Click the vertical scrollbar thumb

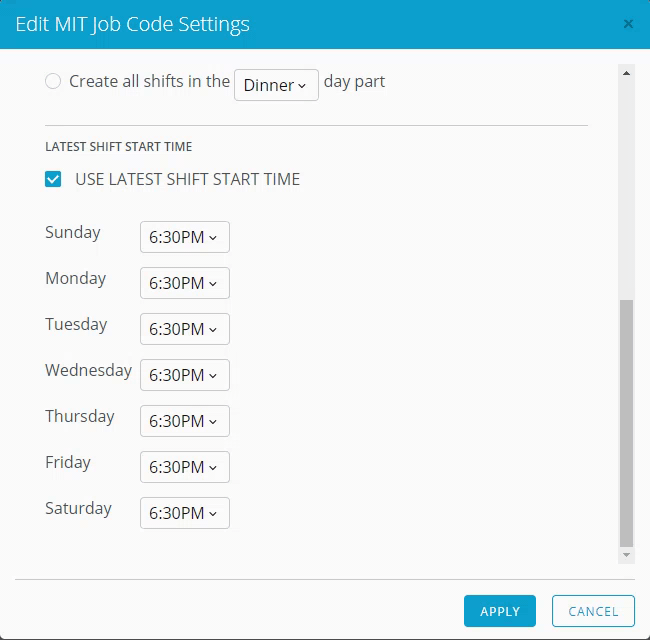click(626, 424)
